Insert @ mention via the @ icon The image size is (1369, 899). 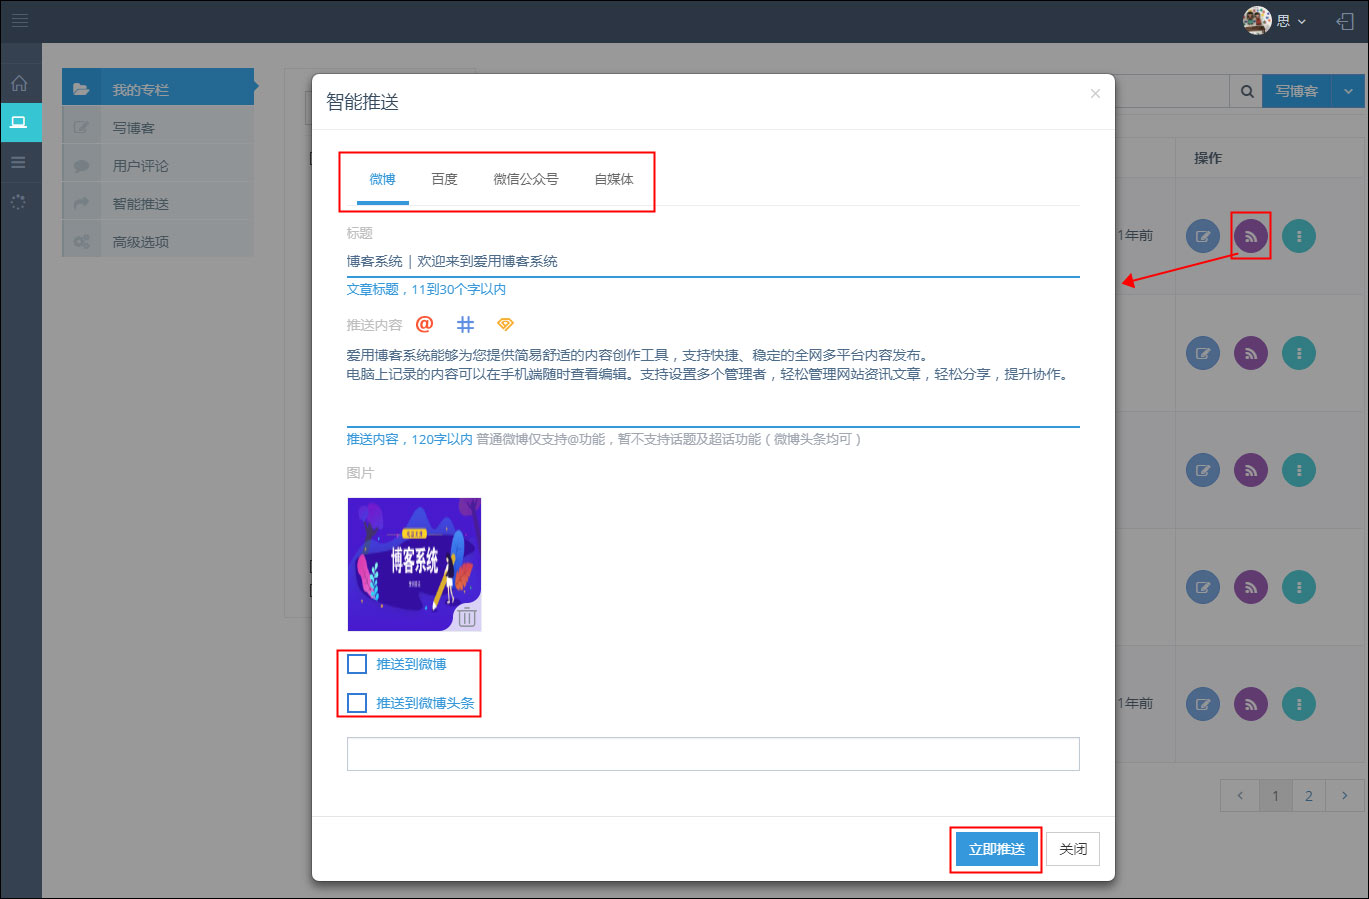pos(425,324)
